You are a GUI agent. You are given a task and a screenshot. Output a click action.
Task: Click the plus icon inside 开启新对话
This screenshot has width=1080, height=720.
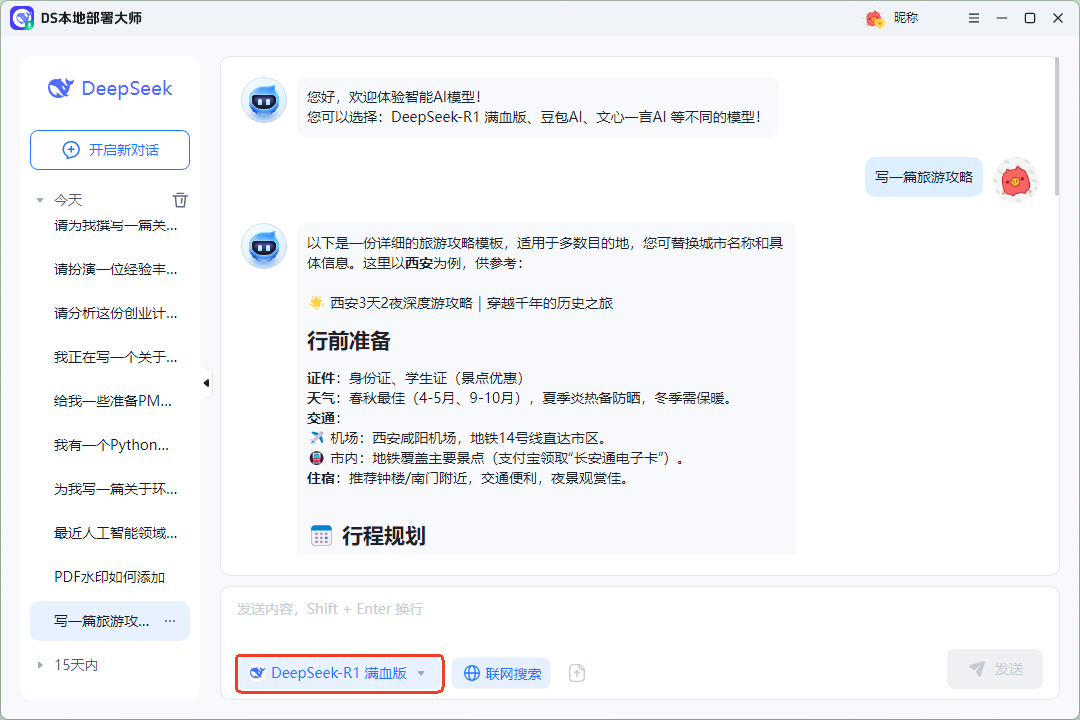coord(70,149)
